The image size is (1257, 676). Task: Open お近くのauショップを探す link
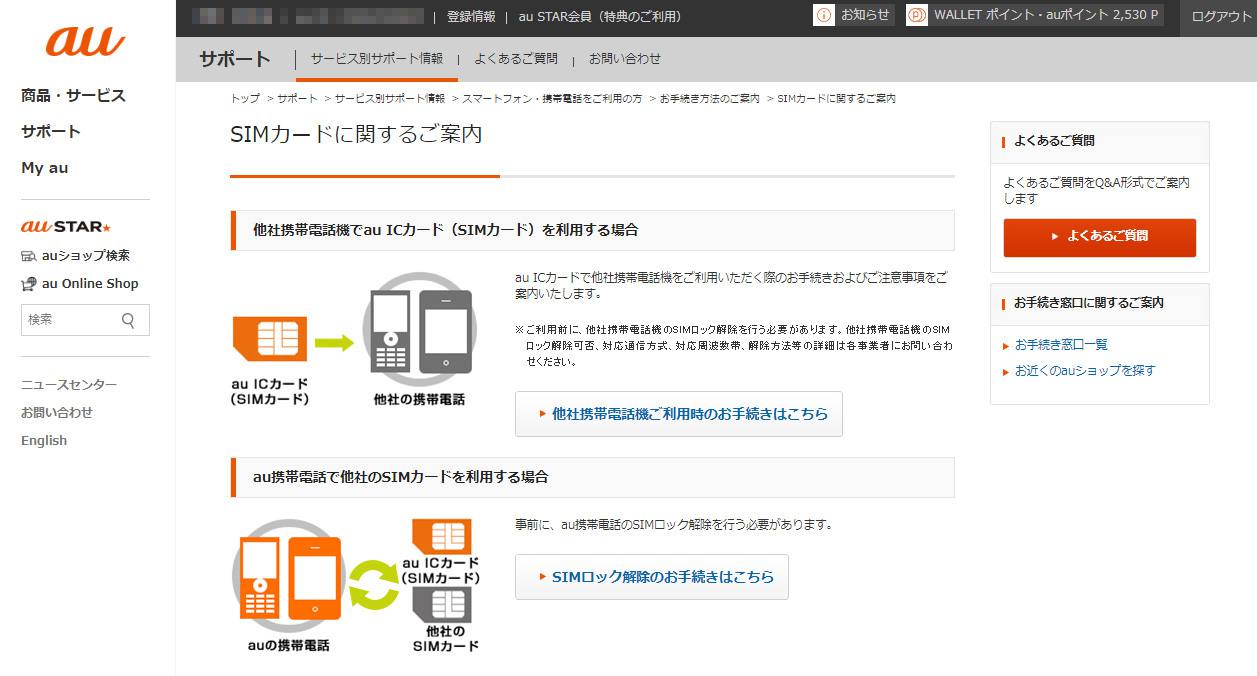click(1085, 371)
